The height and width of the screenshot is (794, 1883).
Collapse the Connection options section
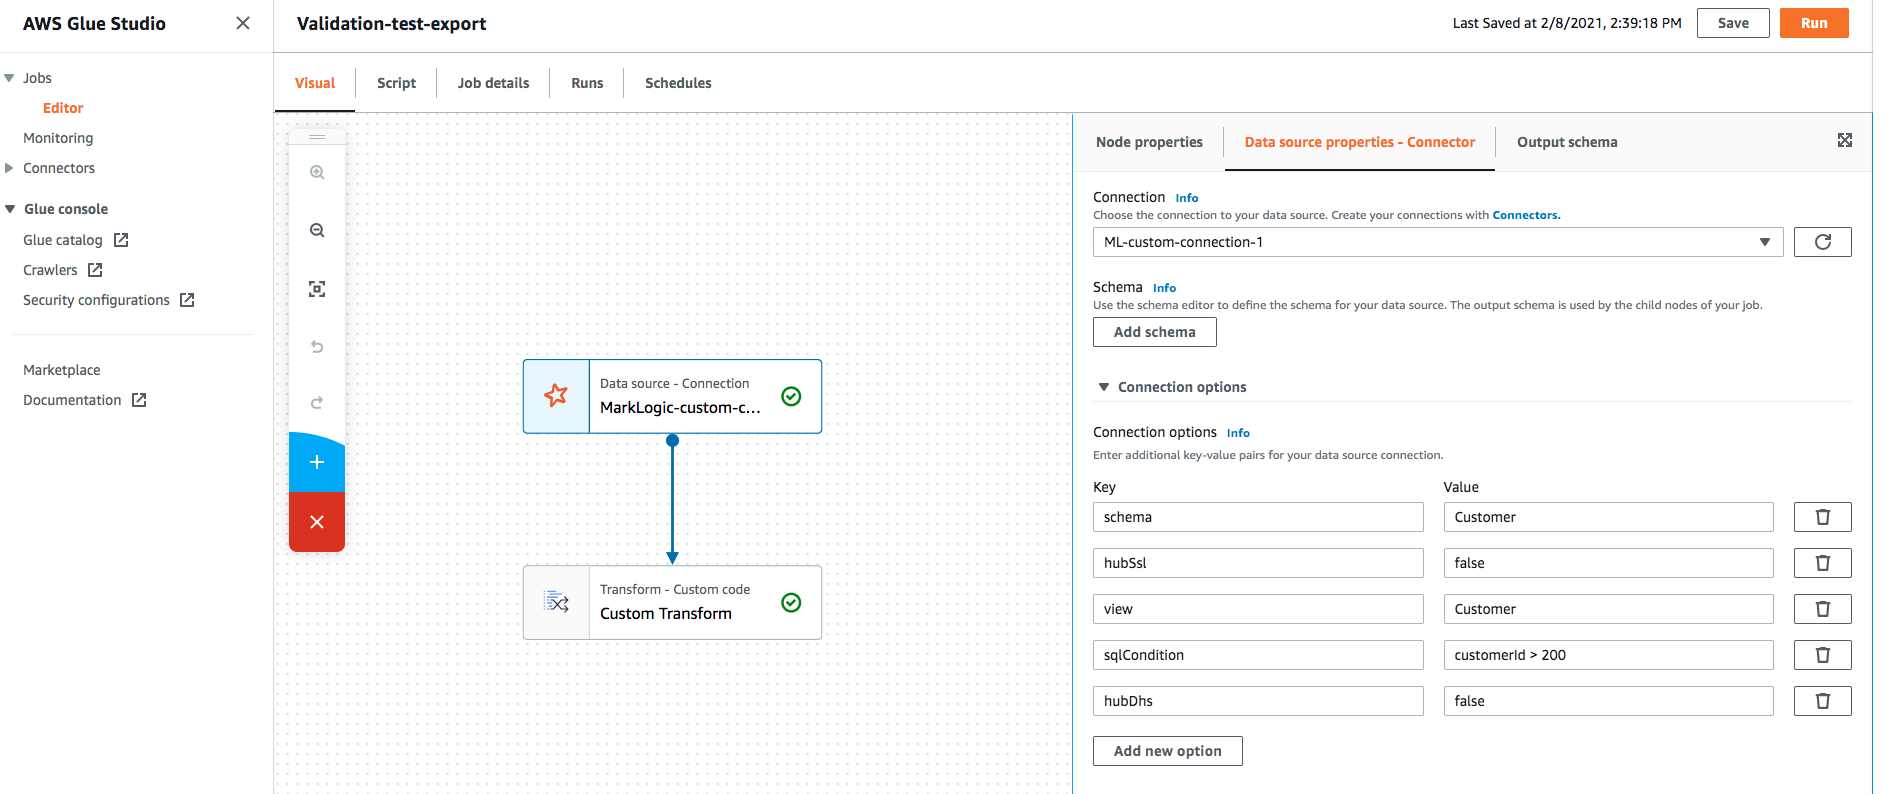[x=1104, y=387]
